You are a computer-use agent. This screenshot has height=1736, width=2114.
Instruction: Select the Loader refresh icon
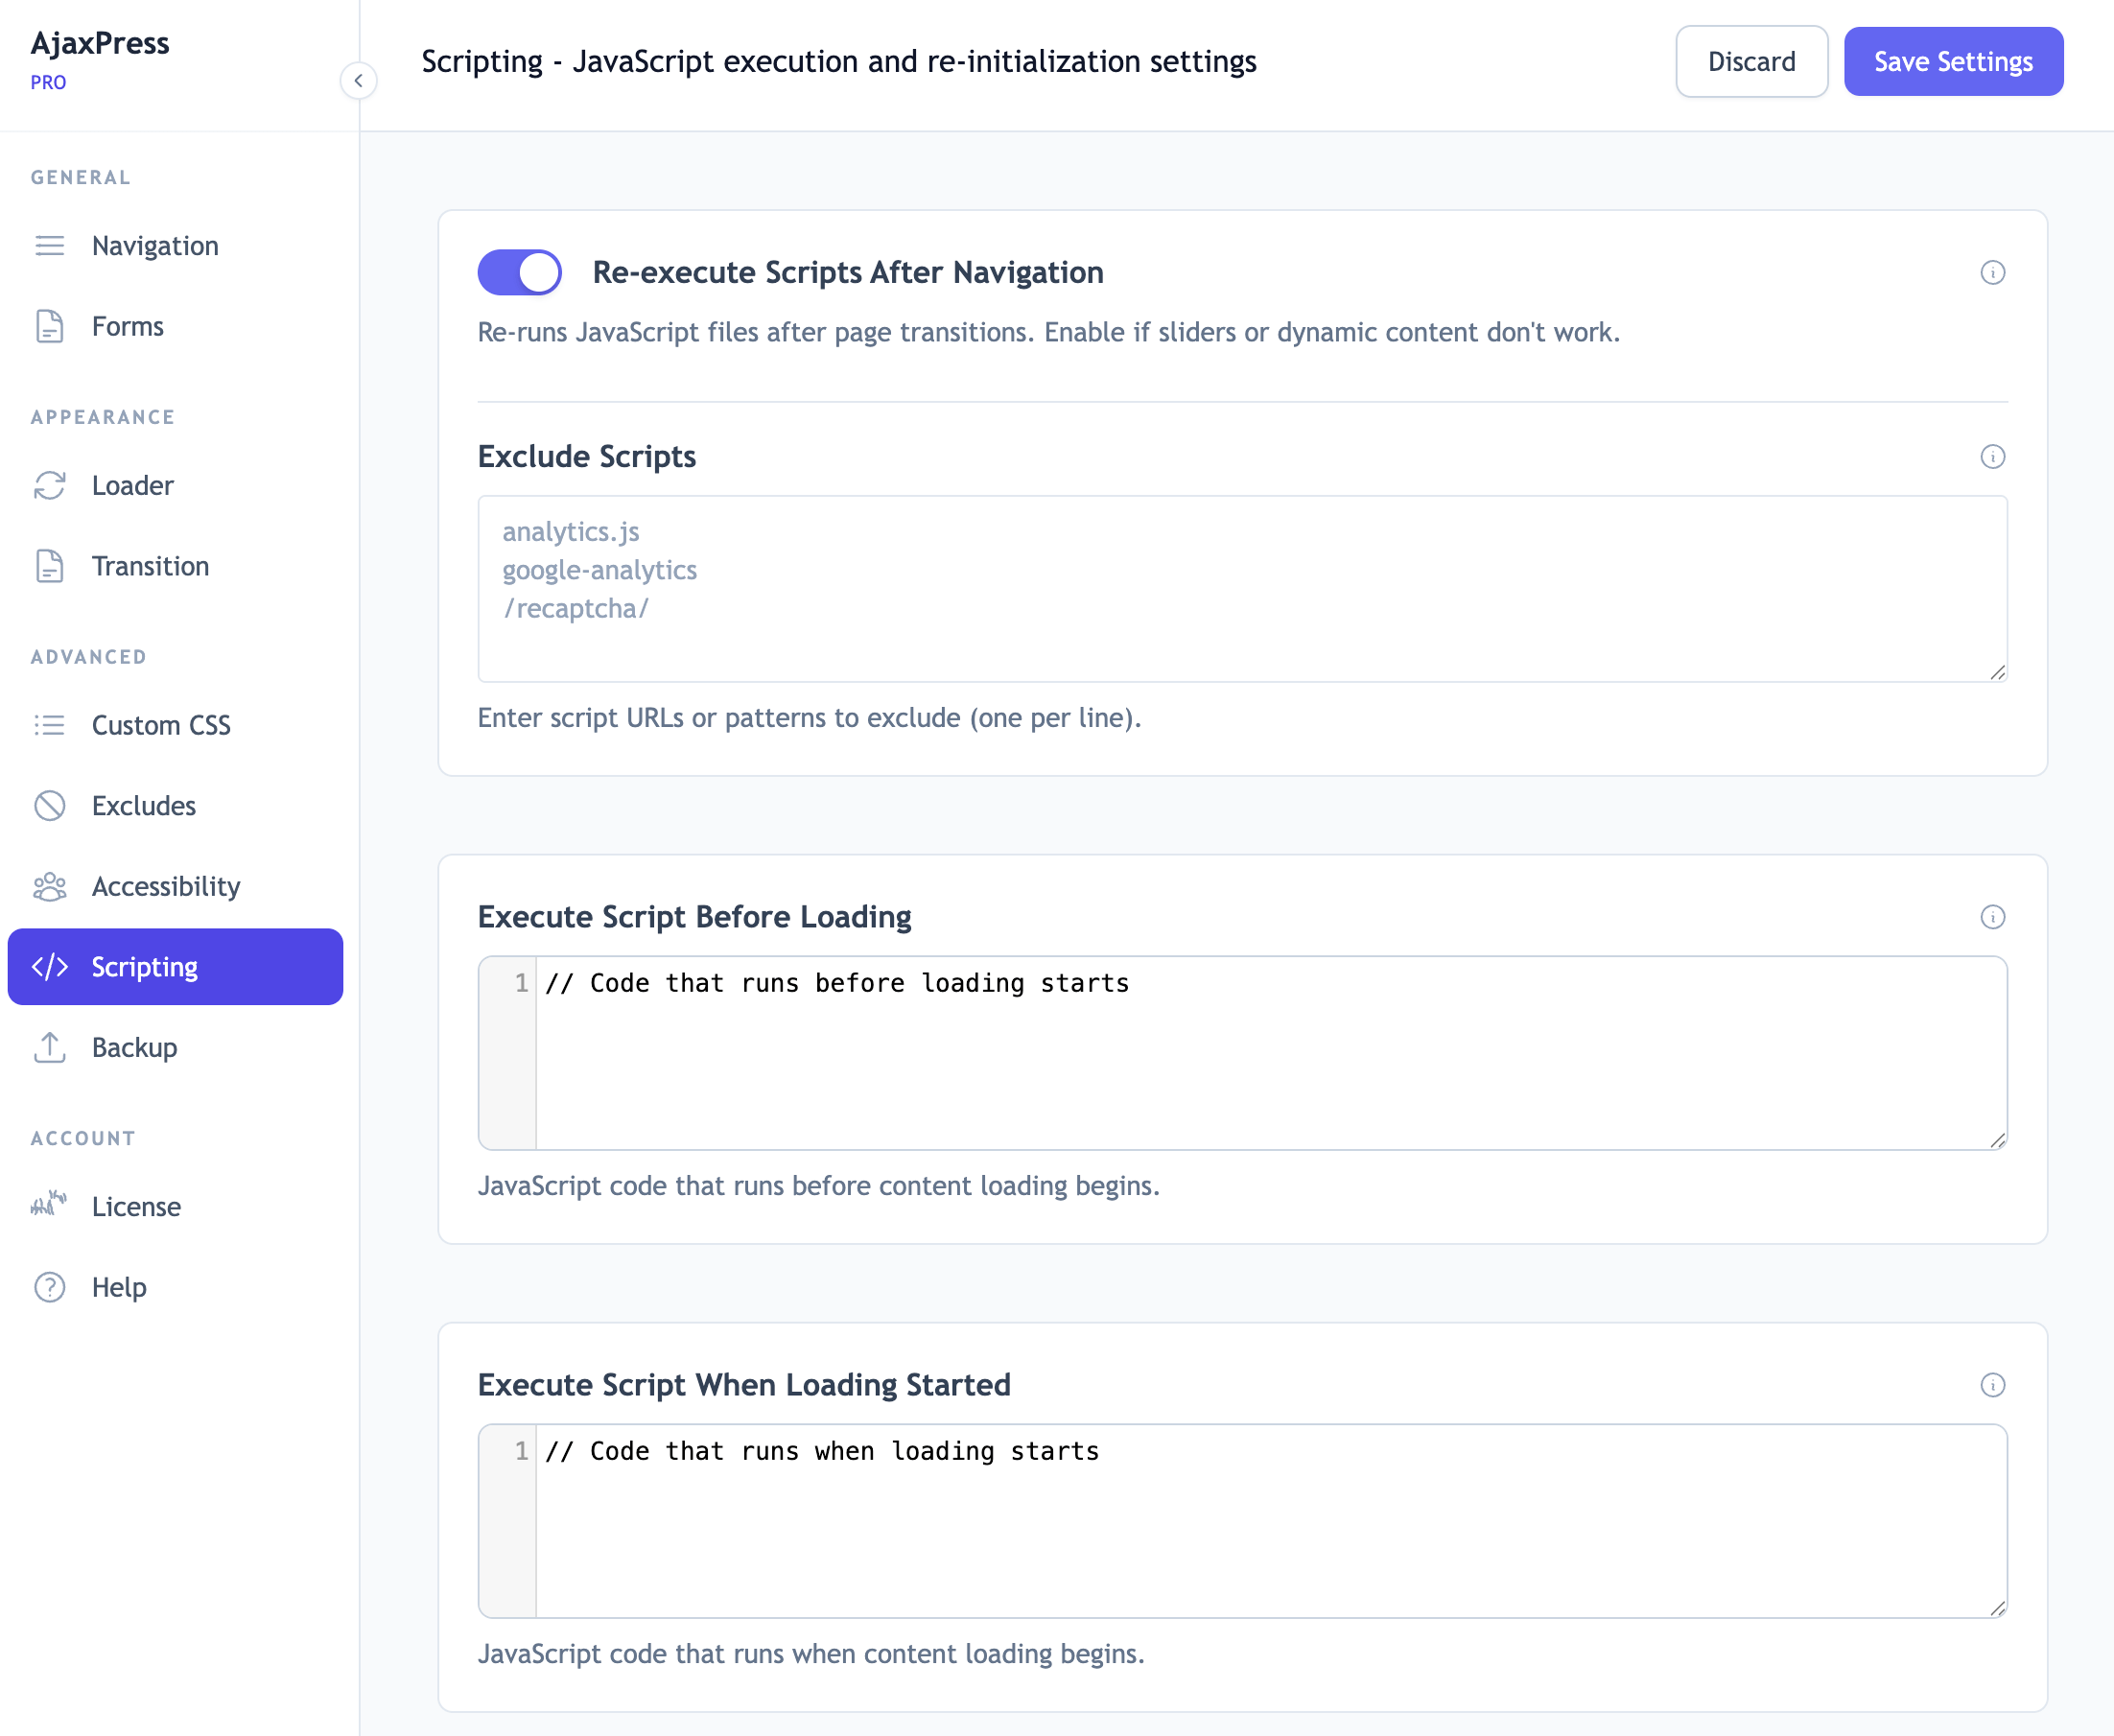pos(50,485)
